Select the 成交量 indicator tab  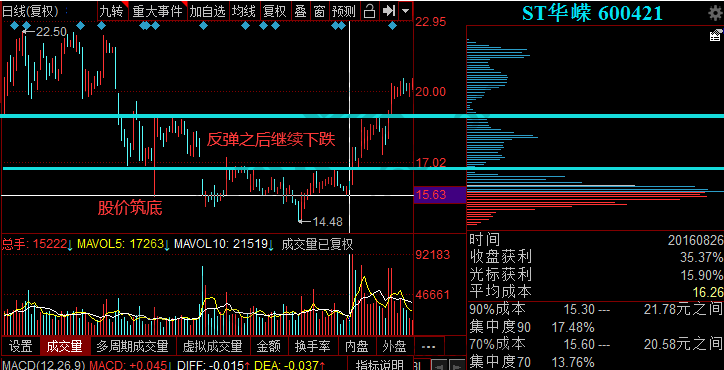64,346
